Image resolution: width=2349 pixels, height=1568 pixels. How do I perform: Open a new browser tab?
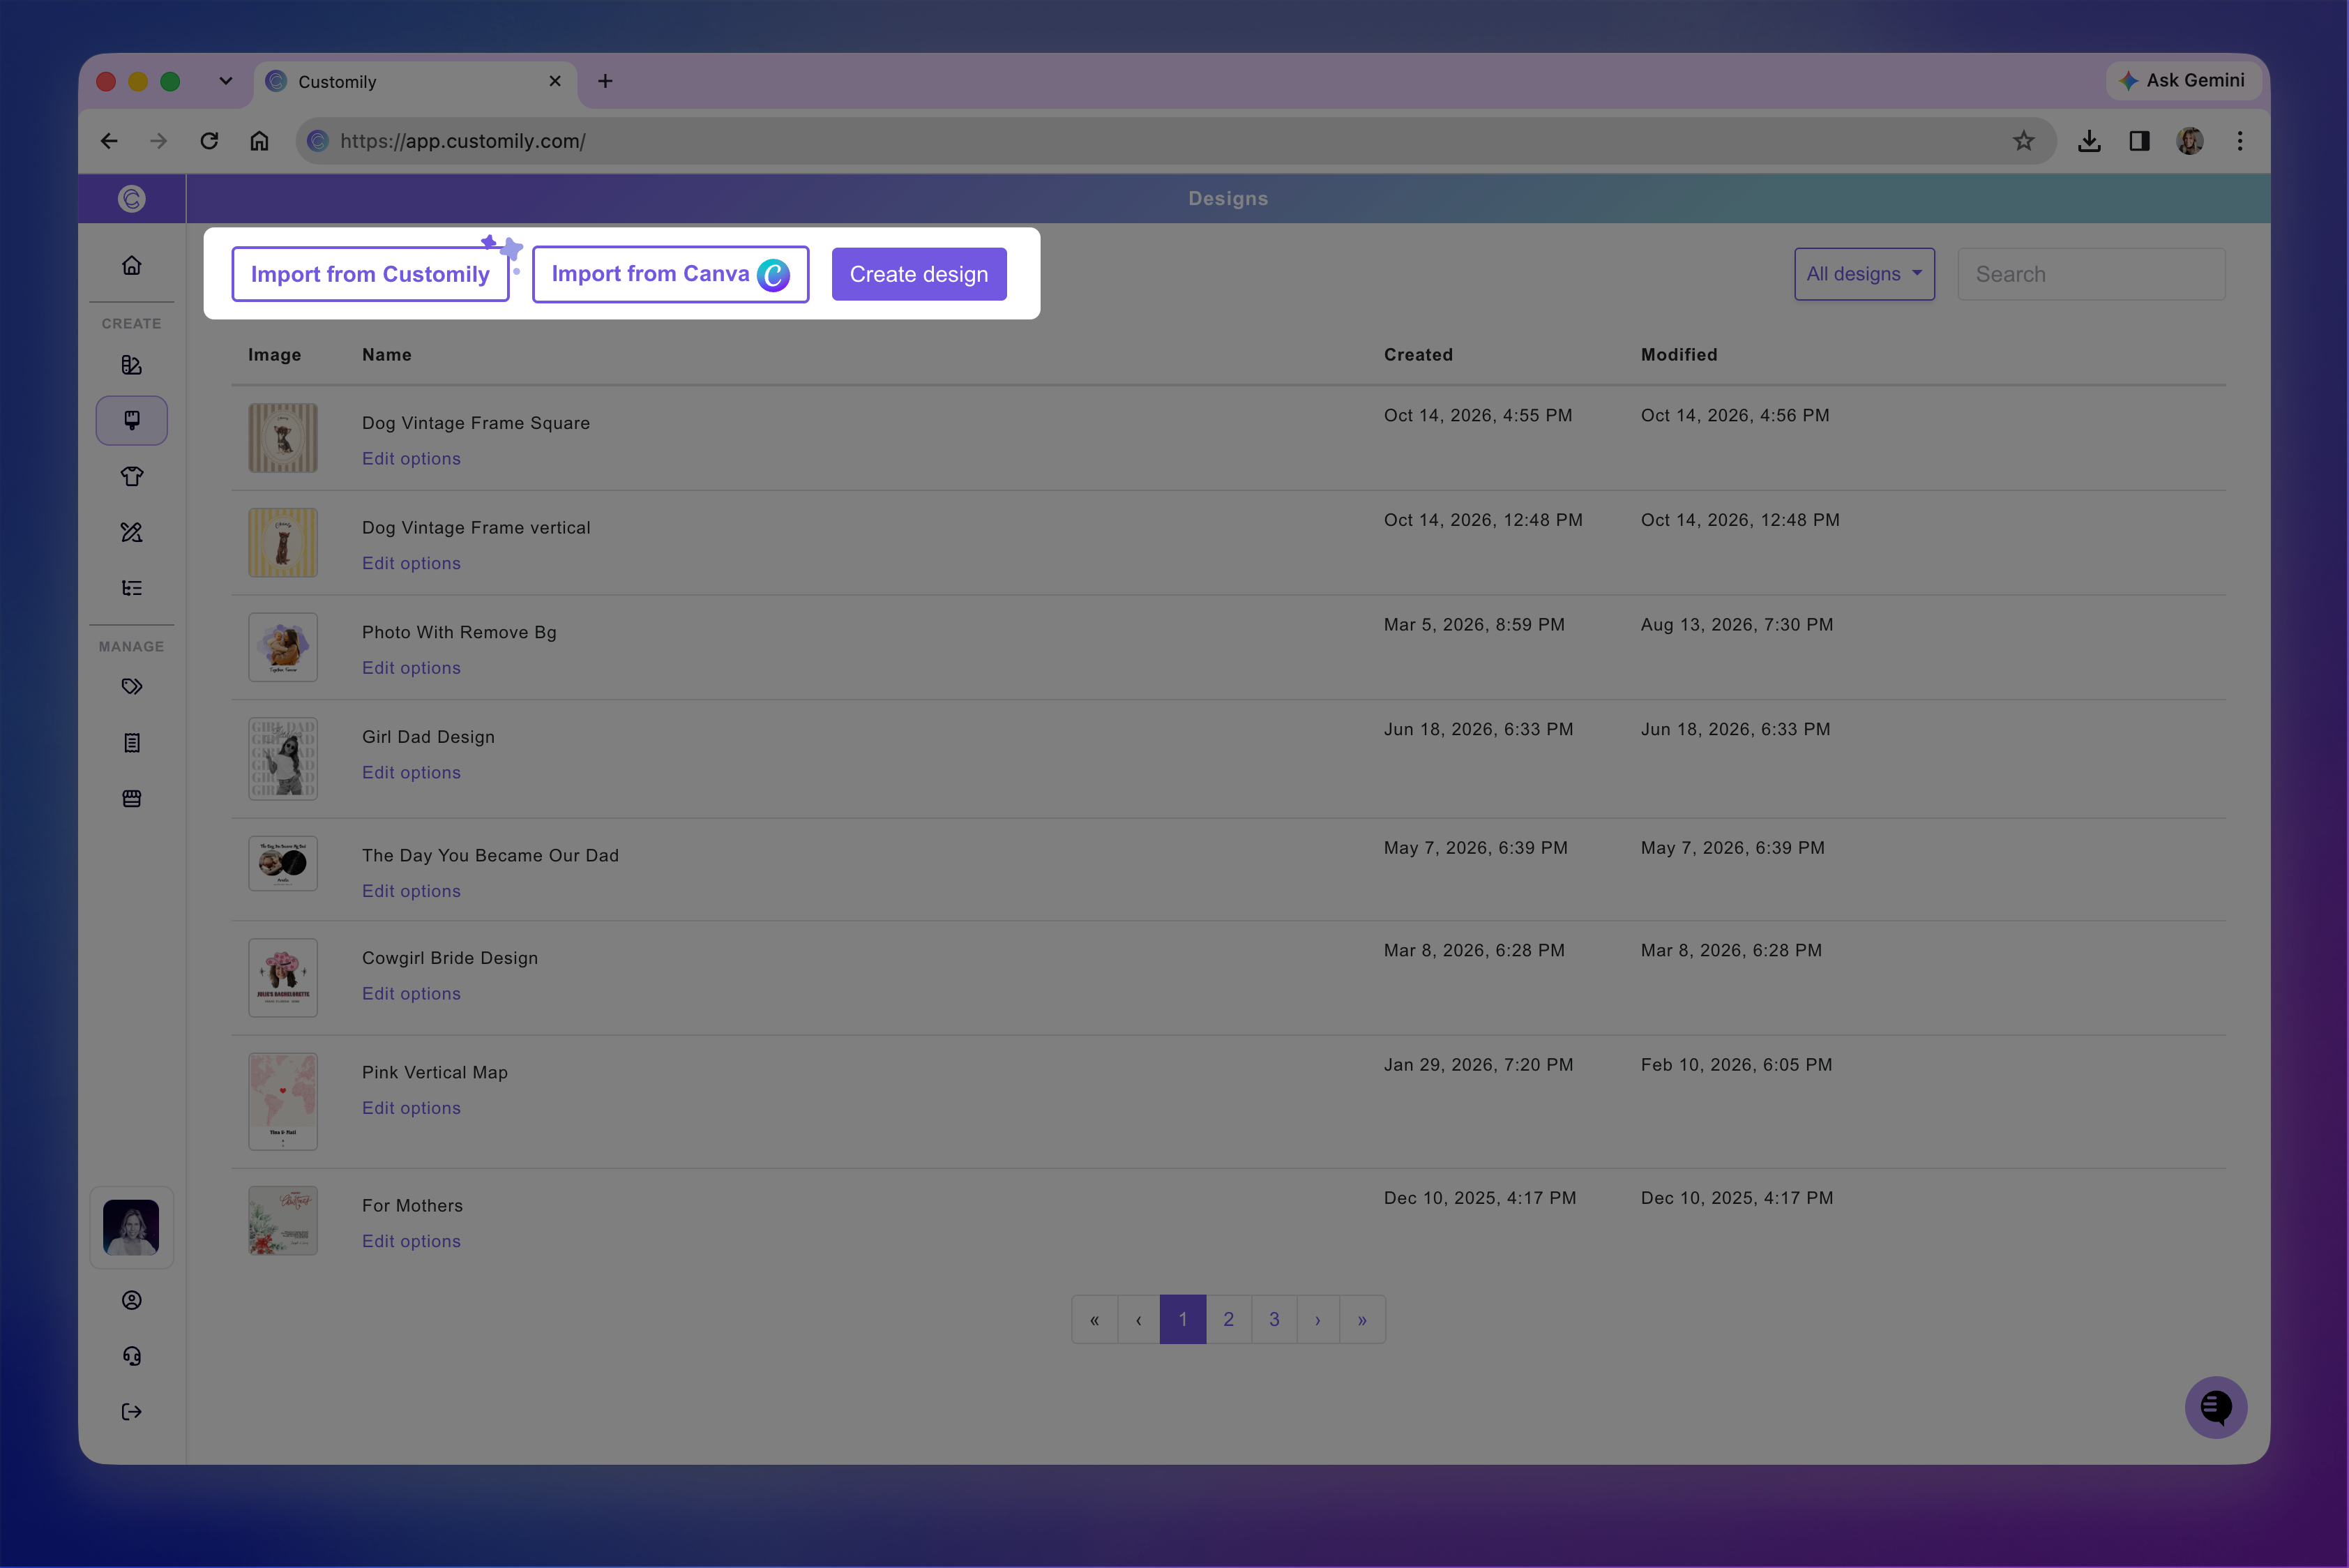point(605,81)
